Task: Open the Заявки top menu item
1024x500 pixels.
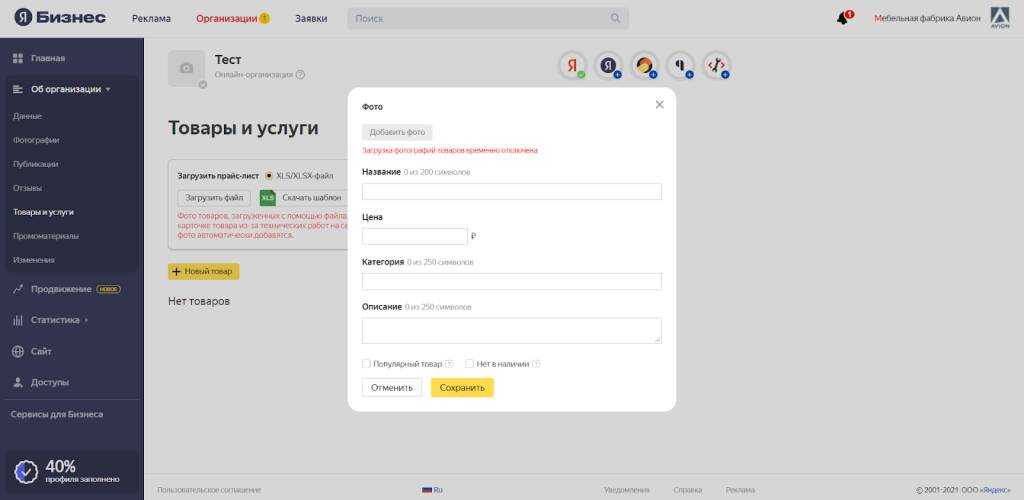Action: (311, 18)
